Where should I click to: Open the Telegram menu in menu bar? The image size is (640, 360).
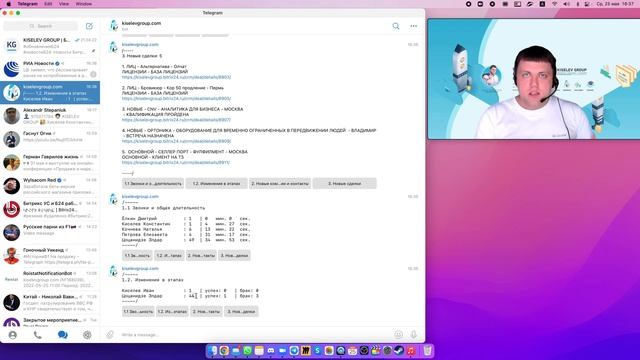click(x=27, y=4)
